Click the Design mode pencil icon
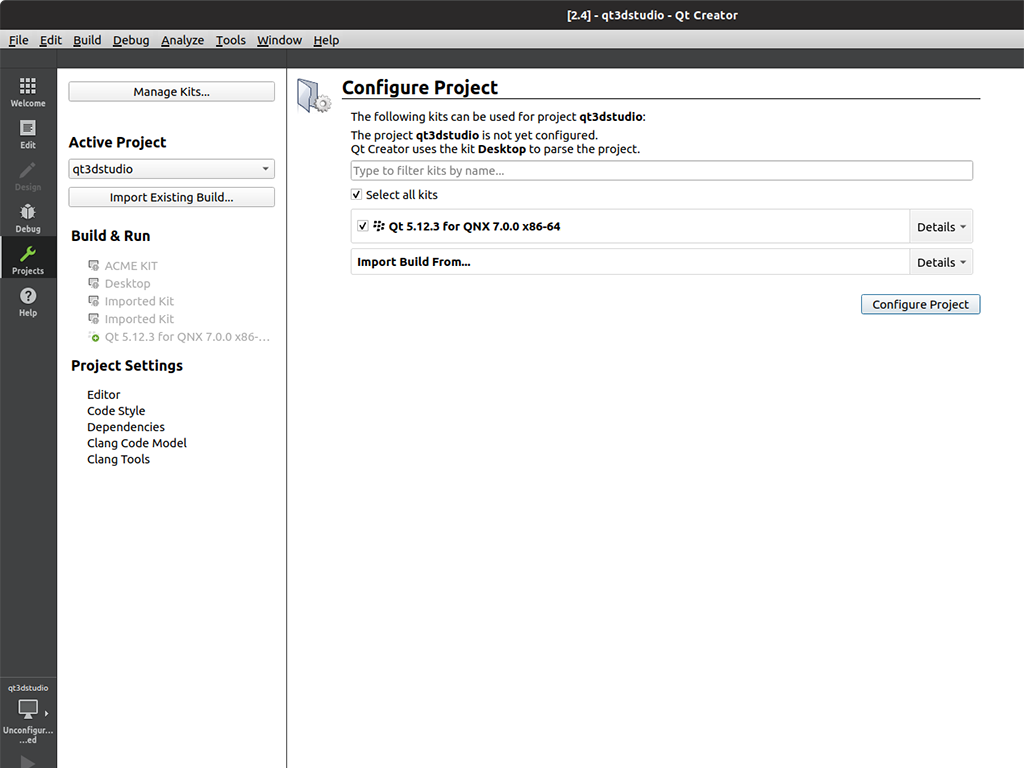This screenshot has width=1024, height=768. [x=28, y=176]
